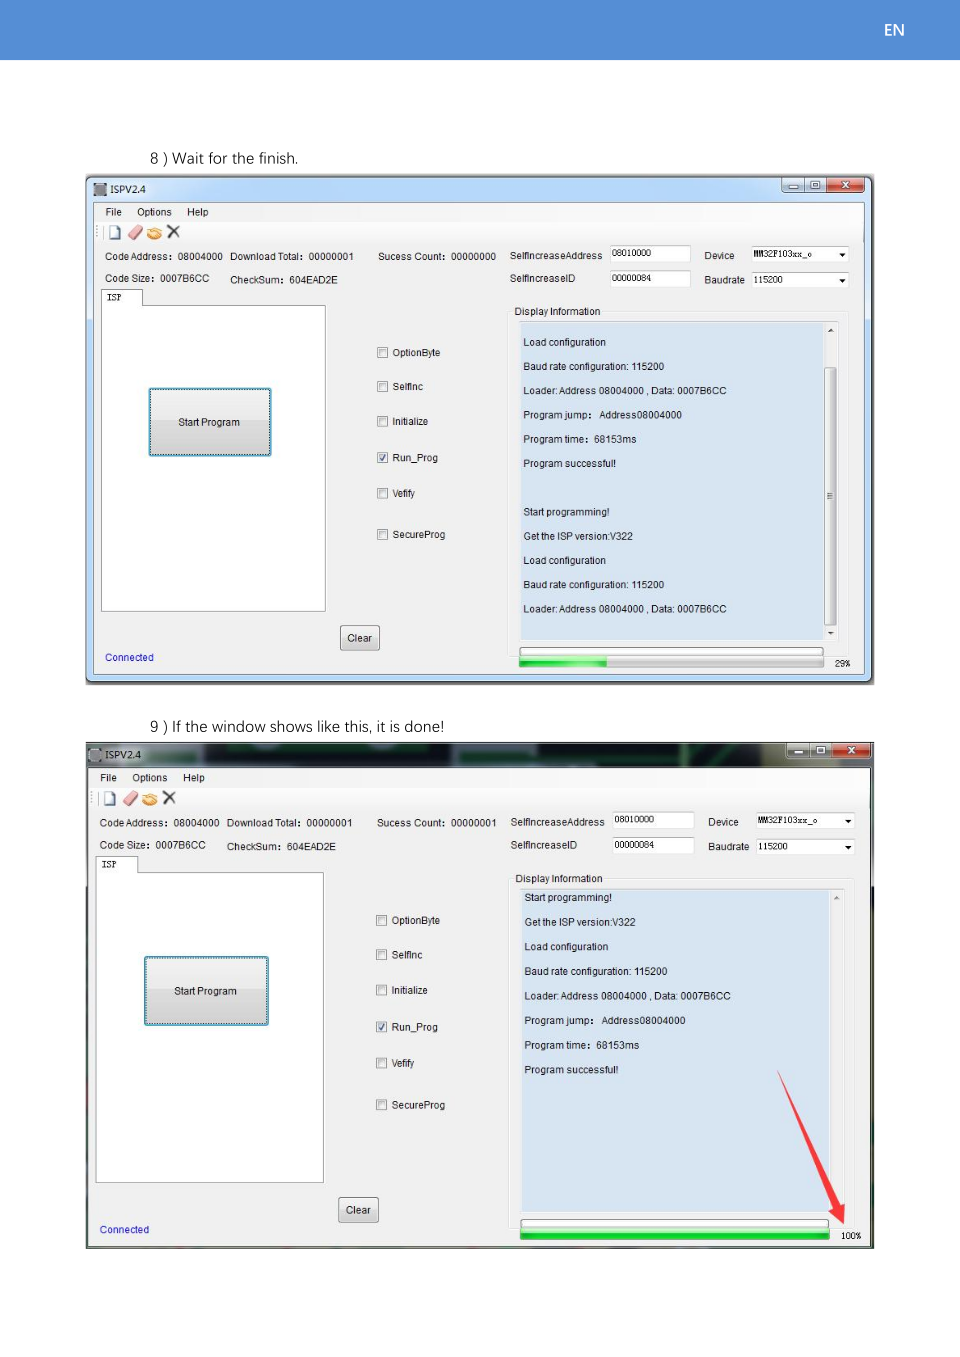Tick the SecureProg checkbox in upper window
The width and height of the screenshot is (960, 1357).
point(382,535)
